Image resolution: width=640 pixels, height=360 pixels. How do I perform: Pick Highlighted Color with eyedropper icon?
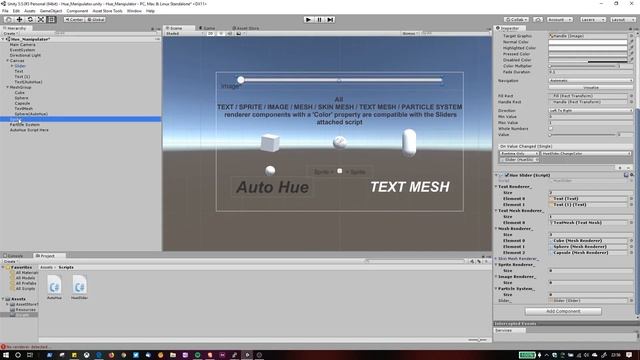(631, 48)
